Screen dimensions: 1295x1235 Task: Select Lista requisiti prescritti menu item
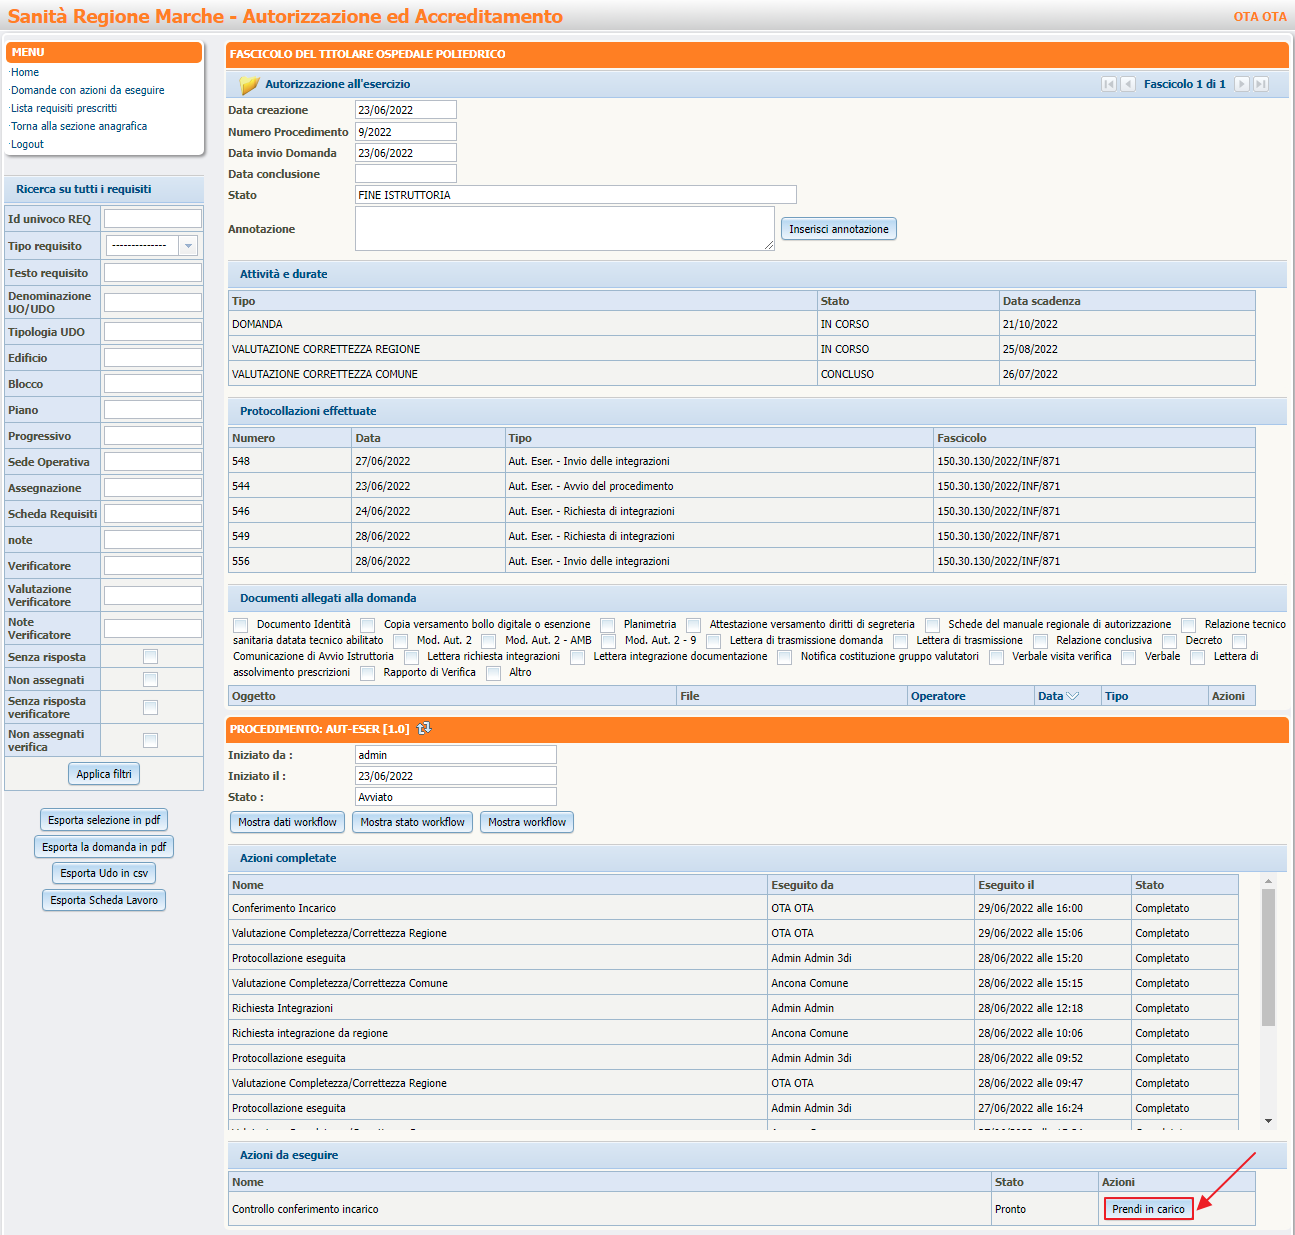coord(64,108)
